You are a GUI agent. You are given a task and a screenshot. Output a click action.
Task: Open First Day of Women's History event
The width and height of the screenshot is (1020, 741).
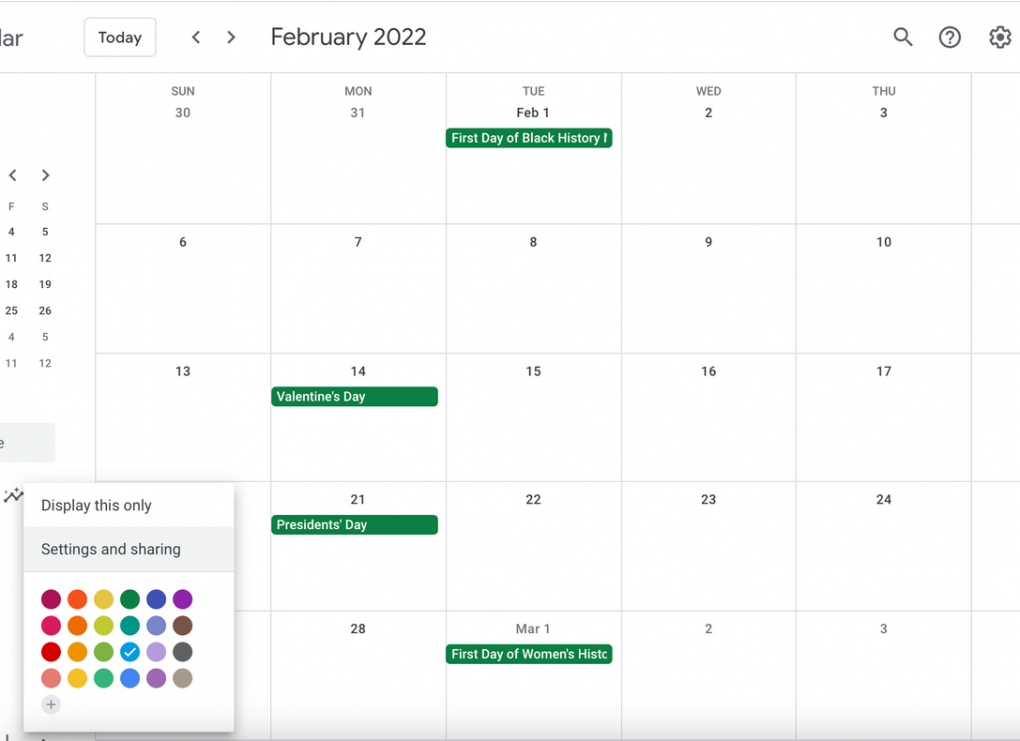pos(529,654)
